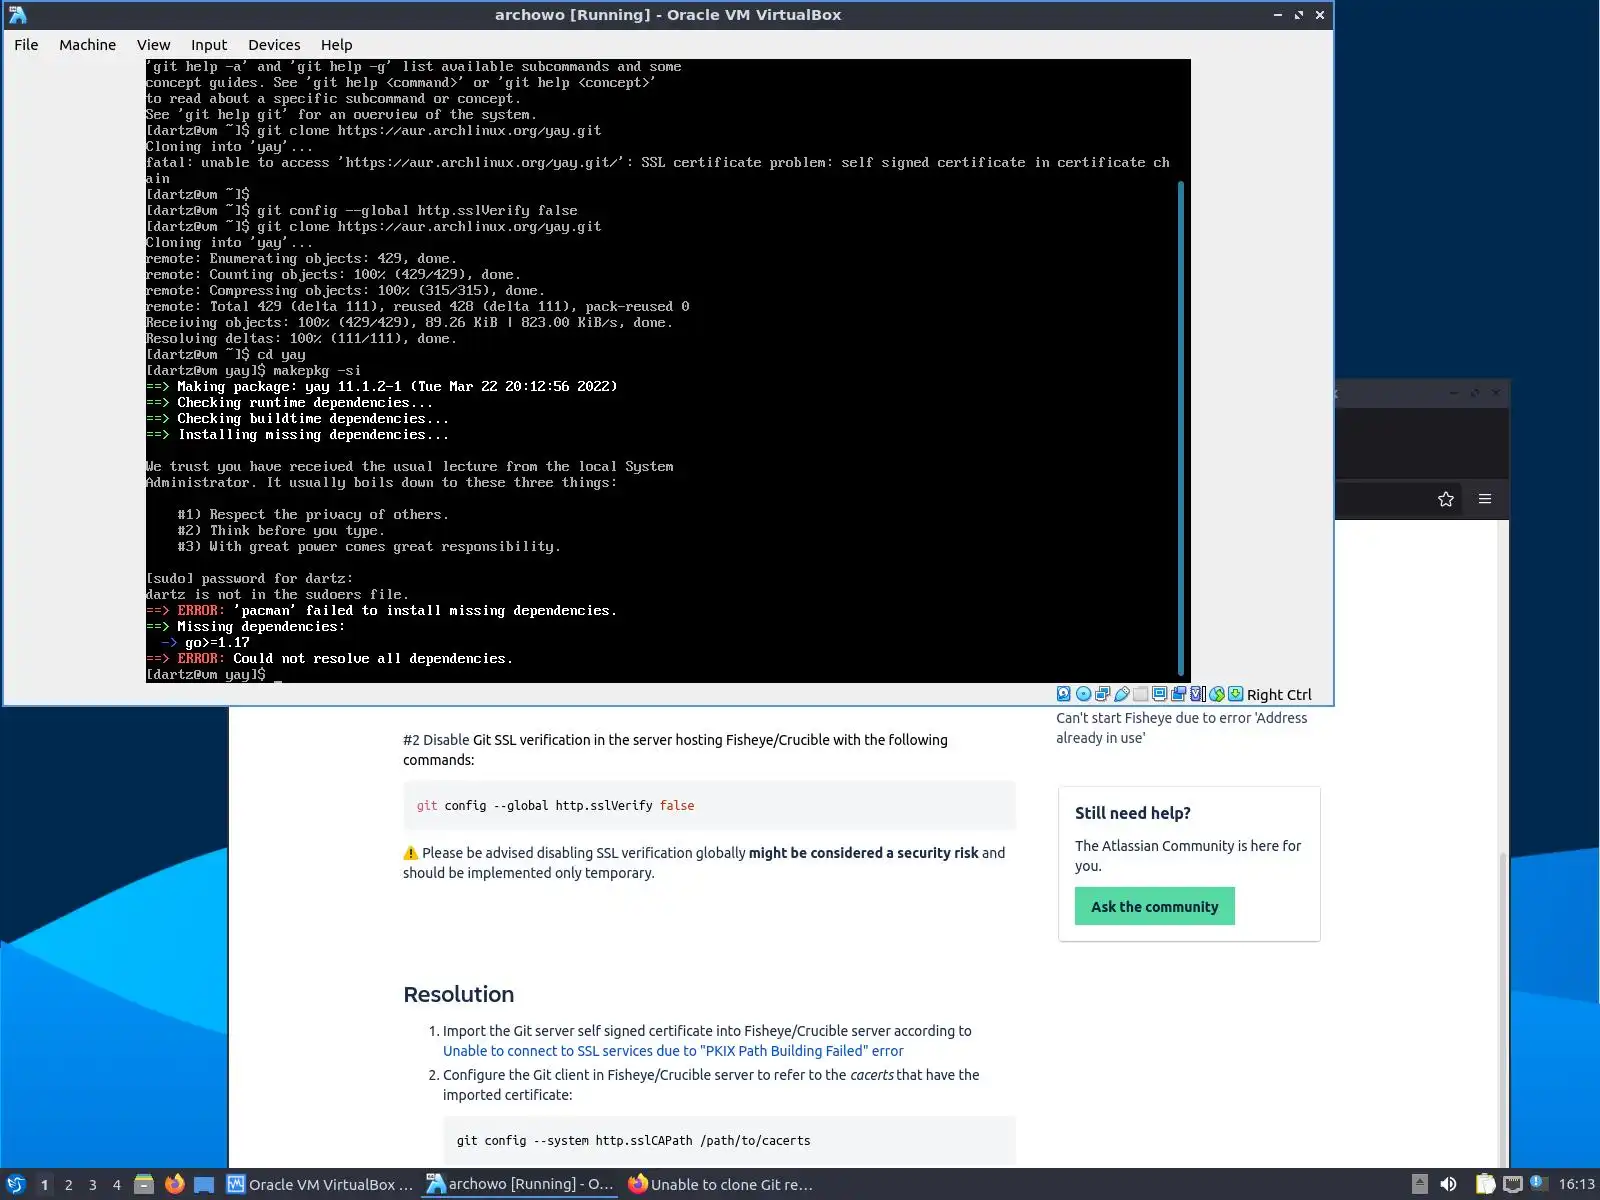This screenshot has height=1200, width=1600.
Task: Click the terminal prompt line [dartz@vm yay]$
Action: [206, 675]
